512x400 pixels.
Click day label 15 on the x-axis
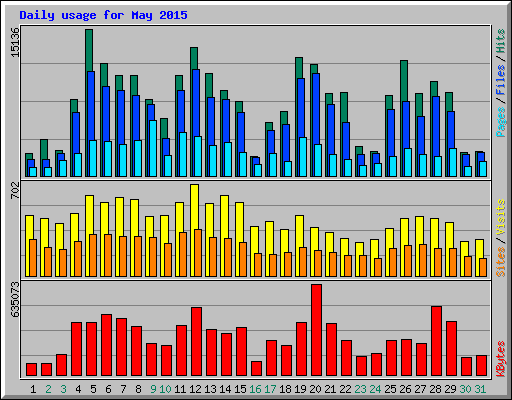(x=240, y=389)
